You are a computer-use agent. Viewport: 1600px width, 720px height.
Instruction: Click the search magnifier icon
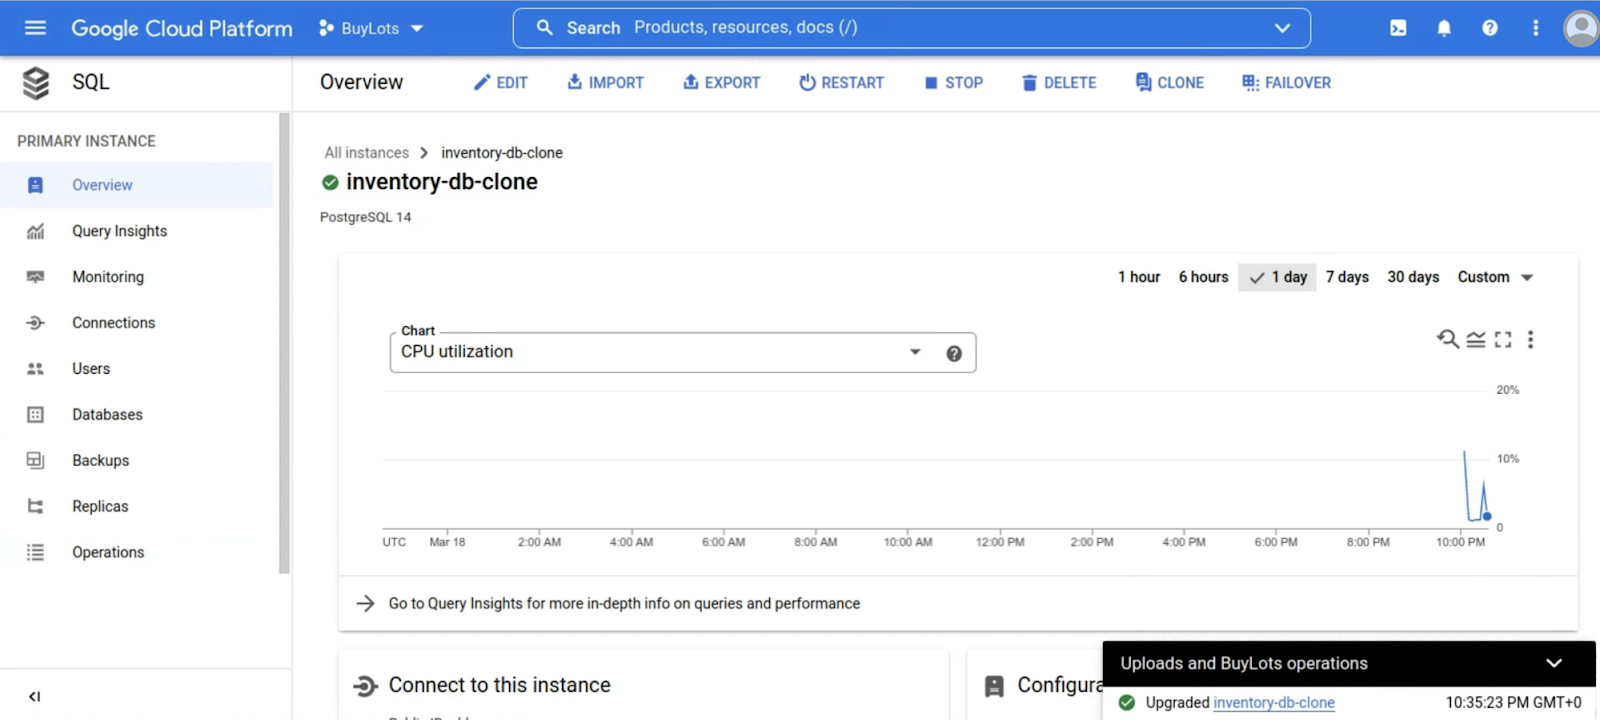544,28
